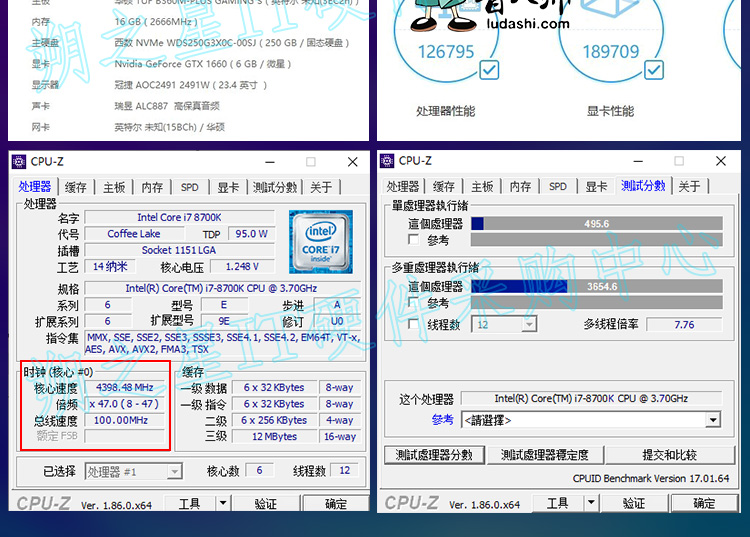Click the Intel Core i7 logo badge
The height and width of the screenshot is (537, 750).
click(321, 242)
